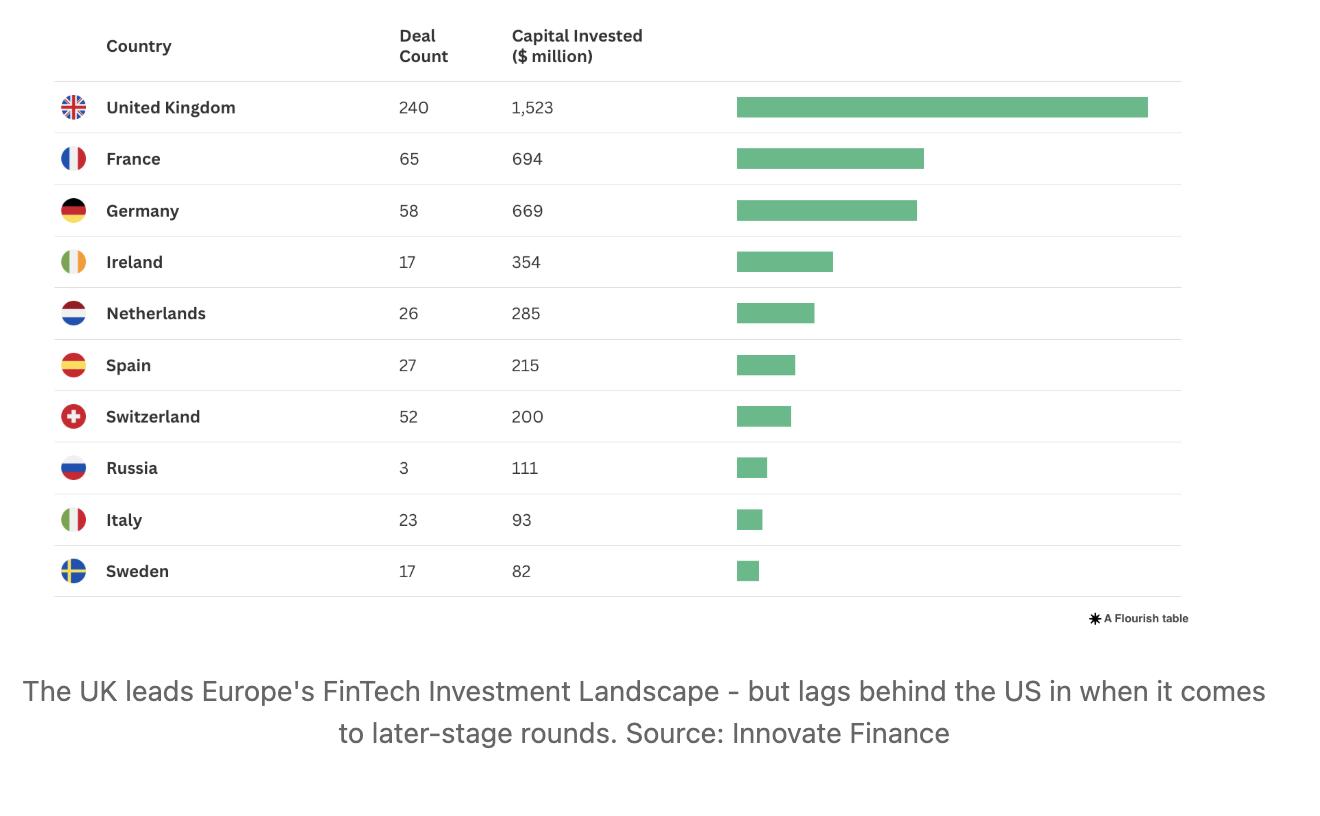Click the Italy flag icon
Image resolution: width=1320 pixels, height=816 pixels.
click(73, 520)
